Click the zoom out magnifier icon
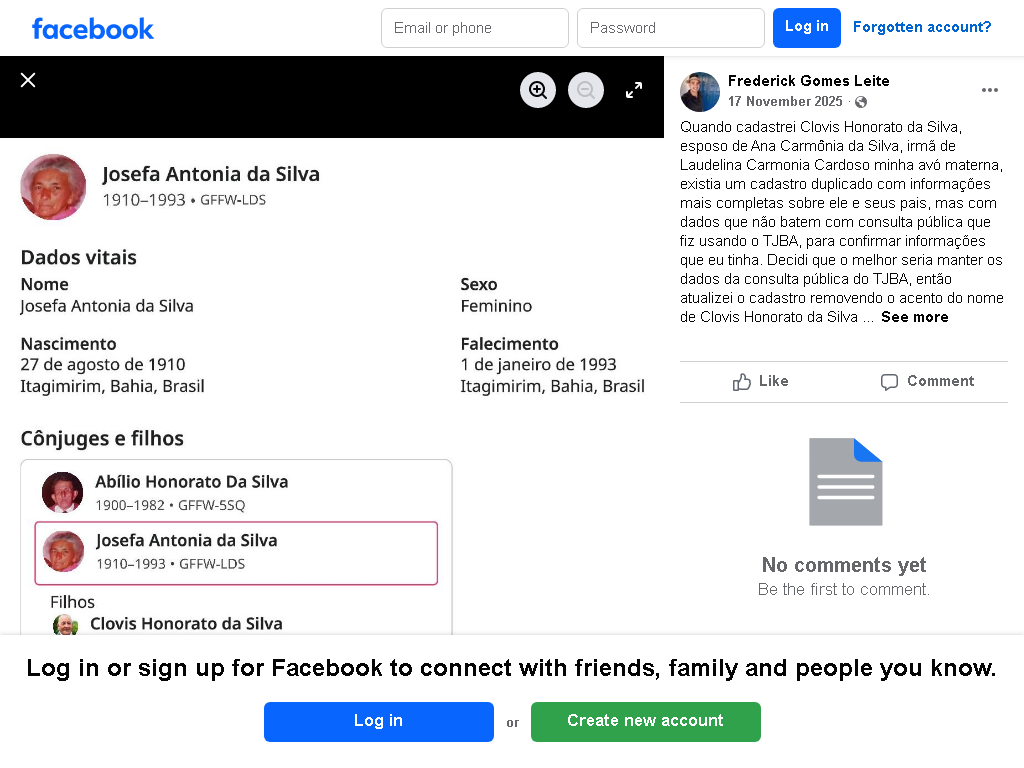Image resolution: width=1024 pixels, height=768 pixels. click(x=586, y=90)
